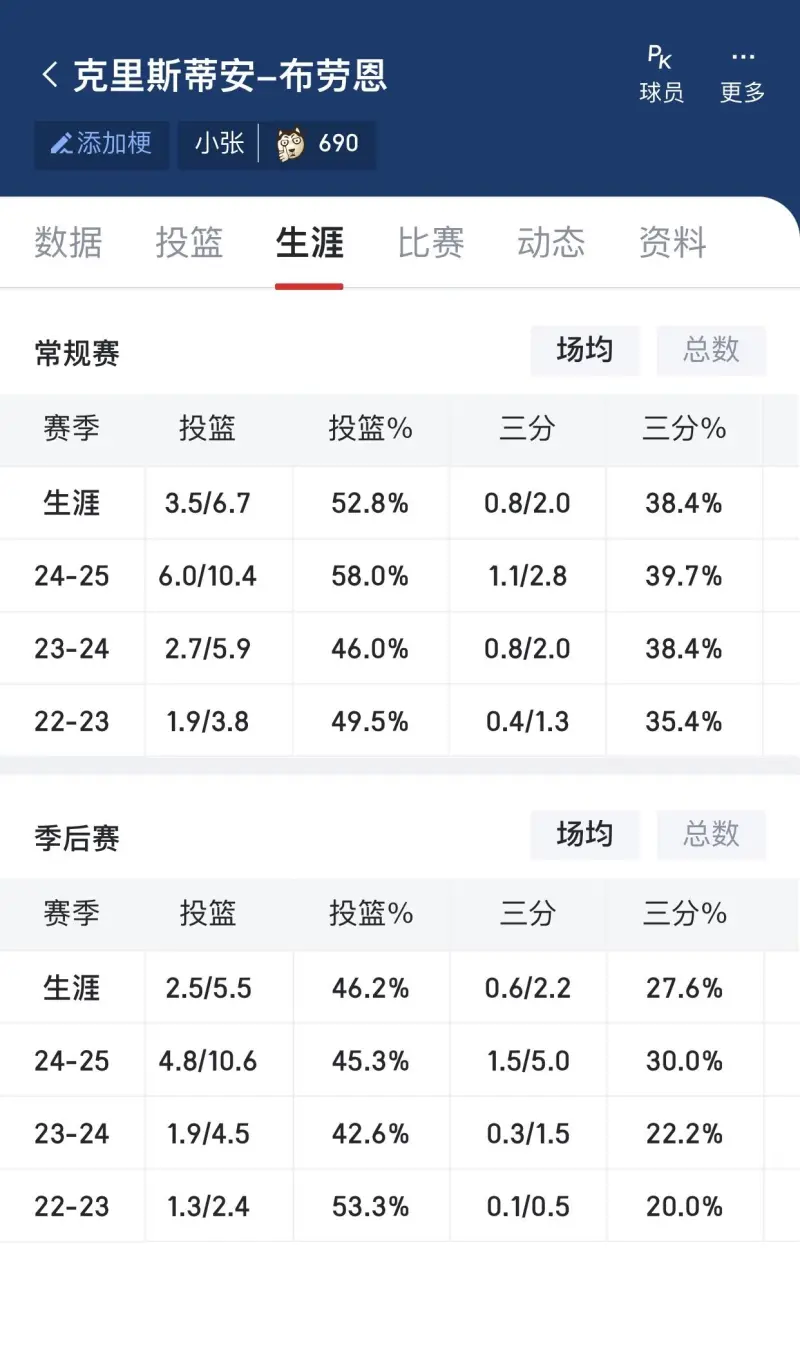Viewport: 800px width, 1356px height.
Task: Open the PK 球员 comparison icon
Action: pos(661,74)
